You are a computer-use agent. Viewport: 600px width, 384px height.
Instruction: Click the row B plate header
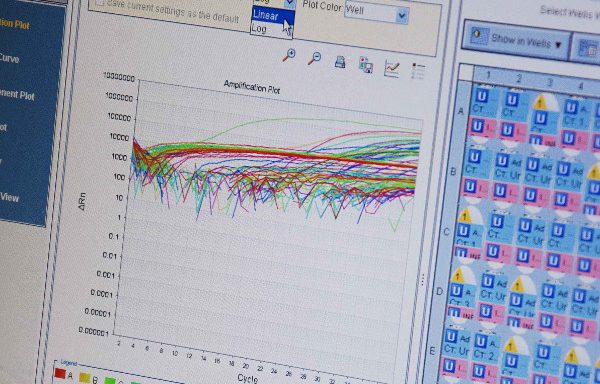pyautogui.click(x=453, y=171)
